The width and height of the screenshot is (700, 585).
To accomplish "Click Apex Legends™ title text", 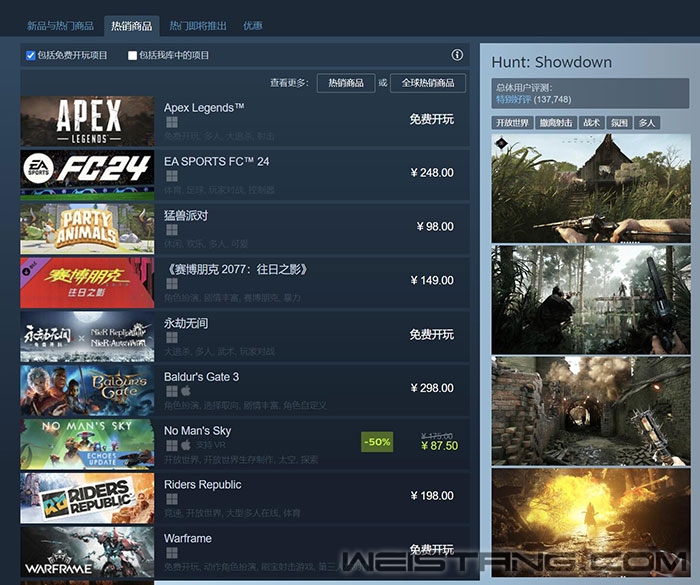I will tap(204, 108).
